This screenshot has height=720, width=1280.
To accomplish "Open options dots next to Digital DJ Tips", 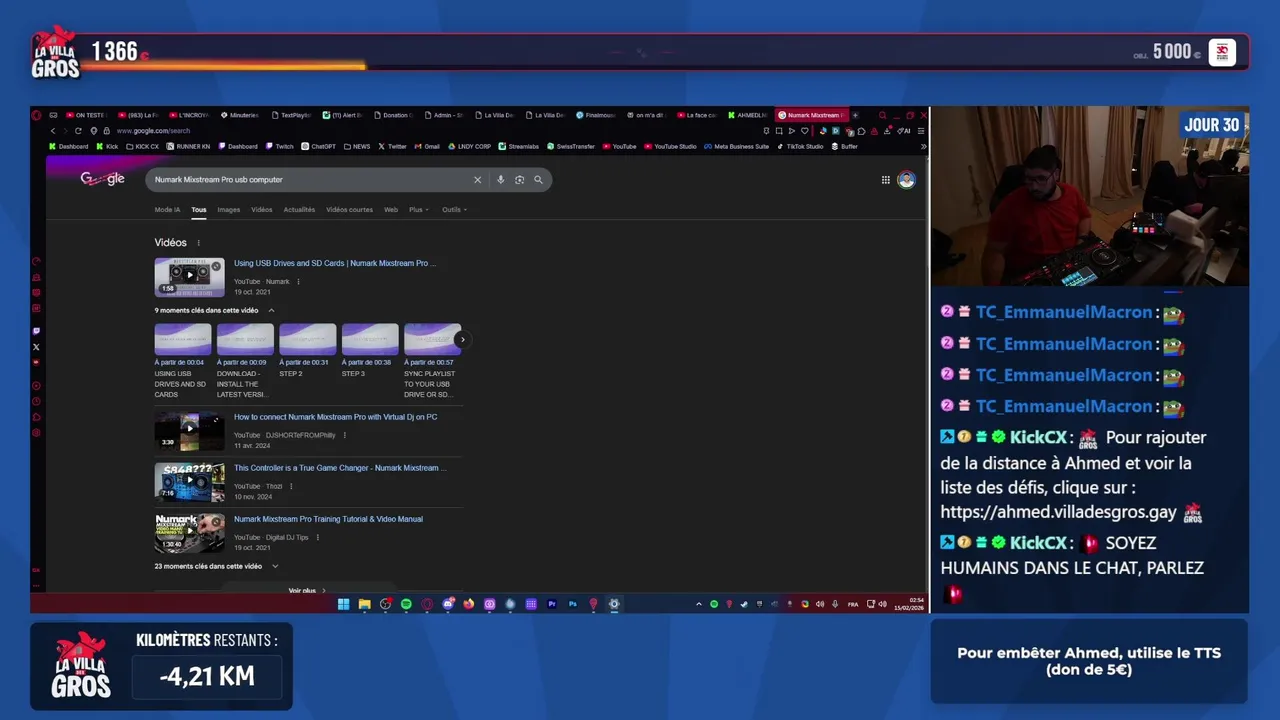I will [318, 538].
